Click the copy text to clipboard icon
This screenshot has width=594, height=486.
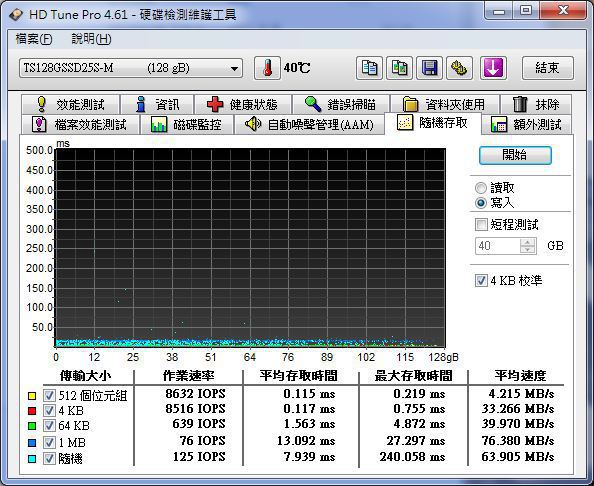click(369, 68)
